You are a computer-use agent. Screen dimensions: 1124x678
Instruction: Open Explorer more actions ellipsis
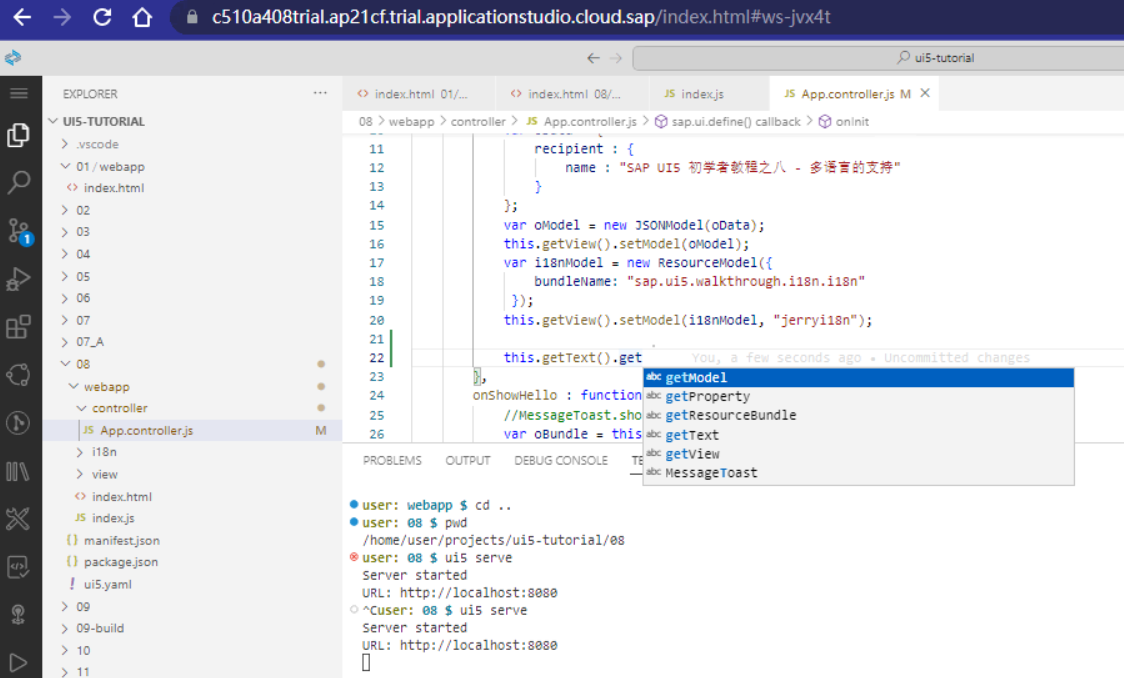[320, 93]
